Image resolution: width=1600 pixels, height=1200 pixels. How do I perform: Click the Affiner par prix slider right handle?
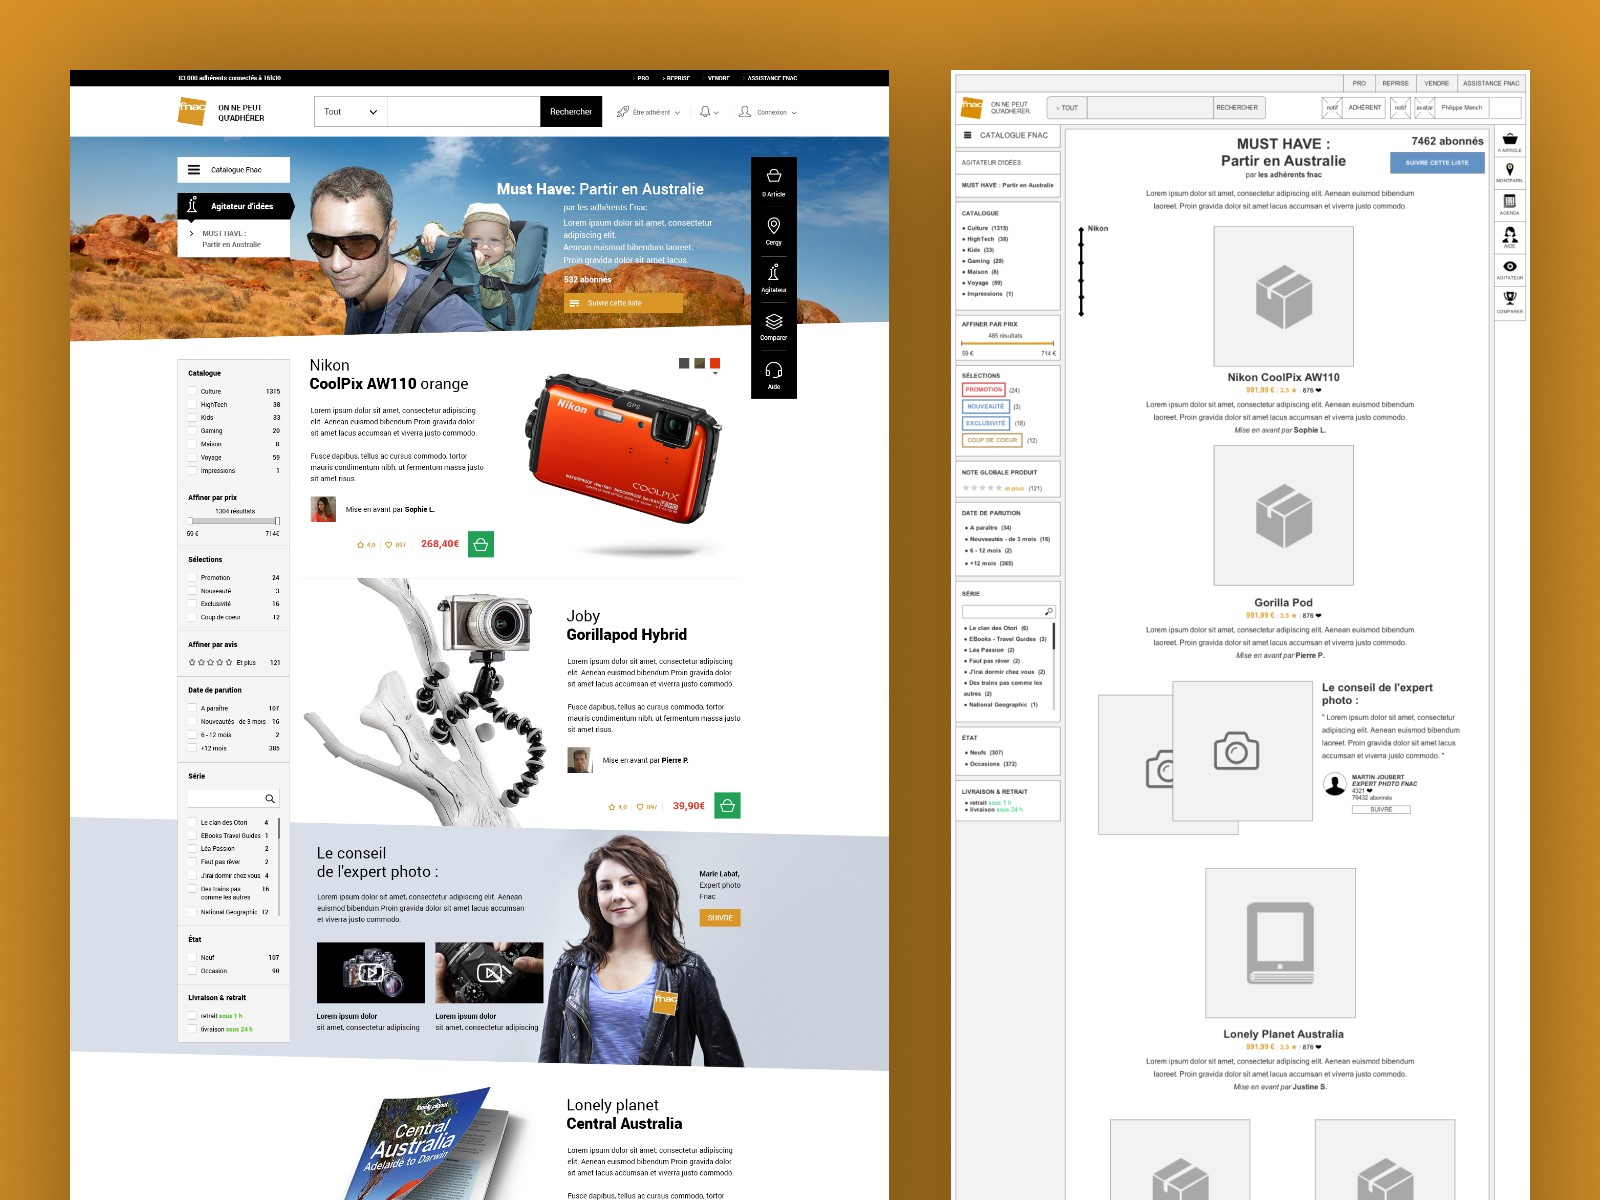tap(277, 521)
